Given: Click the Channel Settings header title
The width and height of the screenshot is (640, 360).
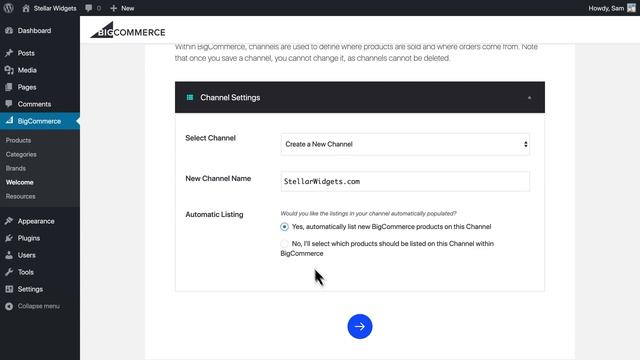Looking at the screenshot, I should pyautogui.click(x=230, y=98).
